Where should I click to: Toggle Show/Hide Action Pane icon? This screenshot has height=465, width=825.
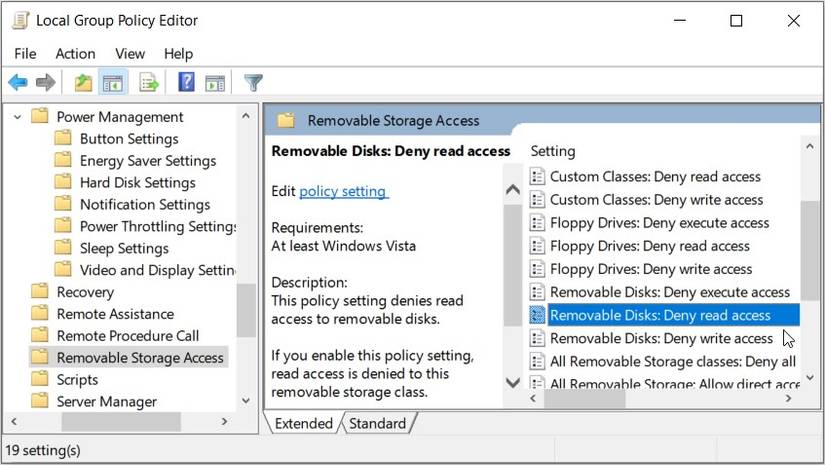(x=215, y=83)
